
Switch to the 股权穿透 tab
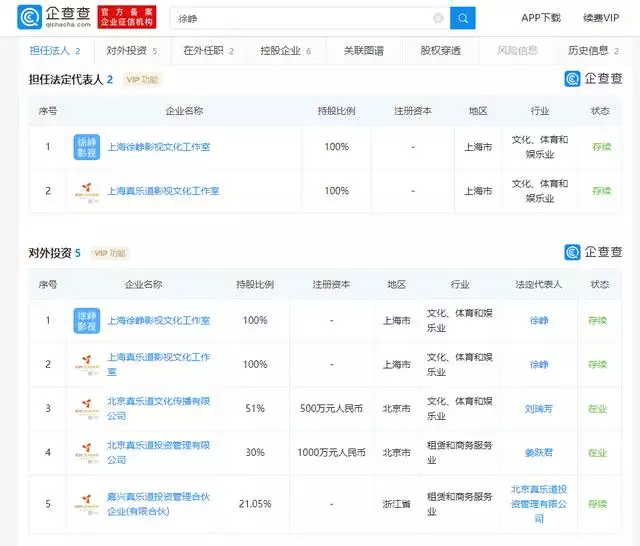(440, 51)
